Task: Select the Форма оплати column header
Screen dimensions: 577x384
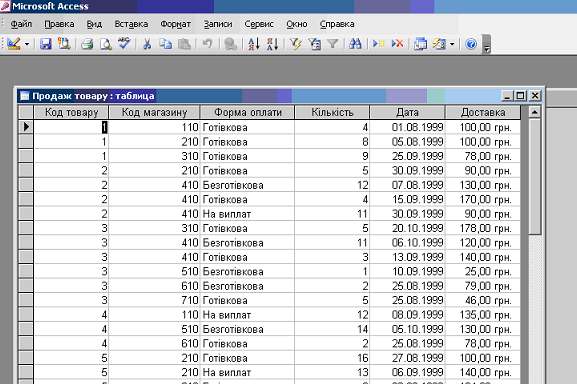Action: pos(248,112)
